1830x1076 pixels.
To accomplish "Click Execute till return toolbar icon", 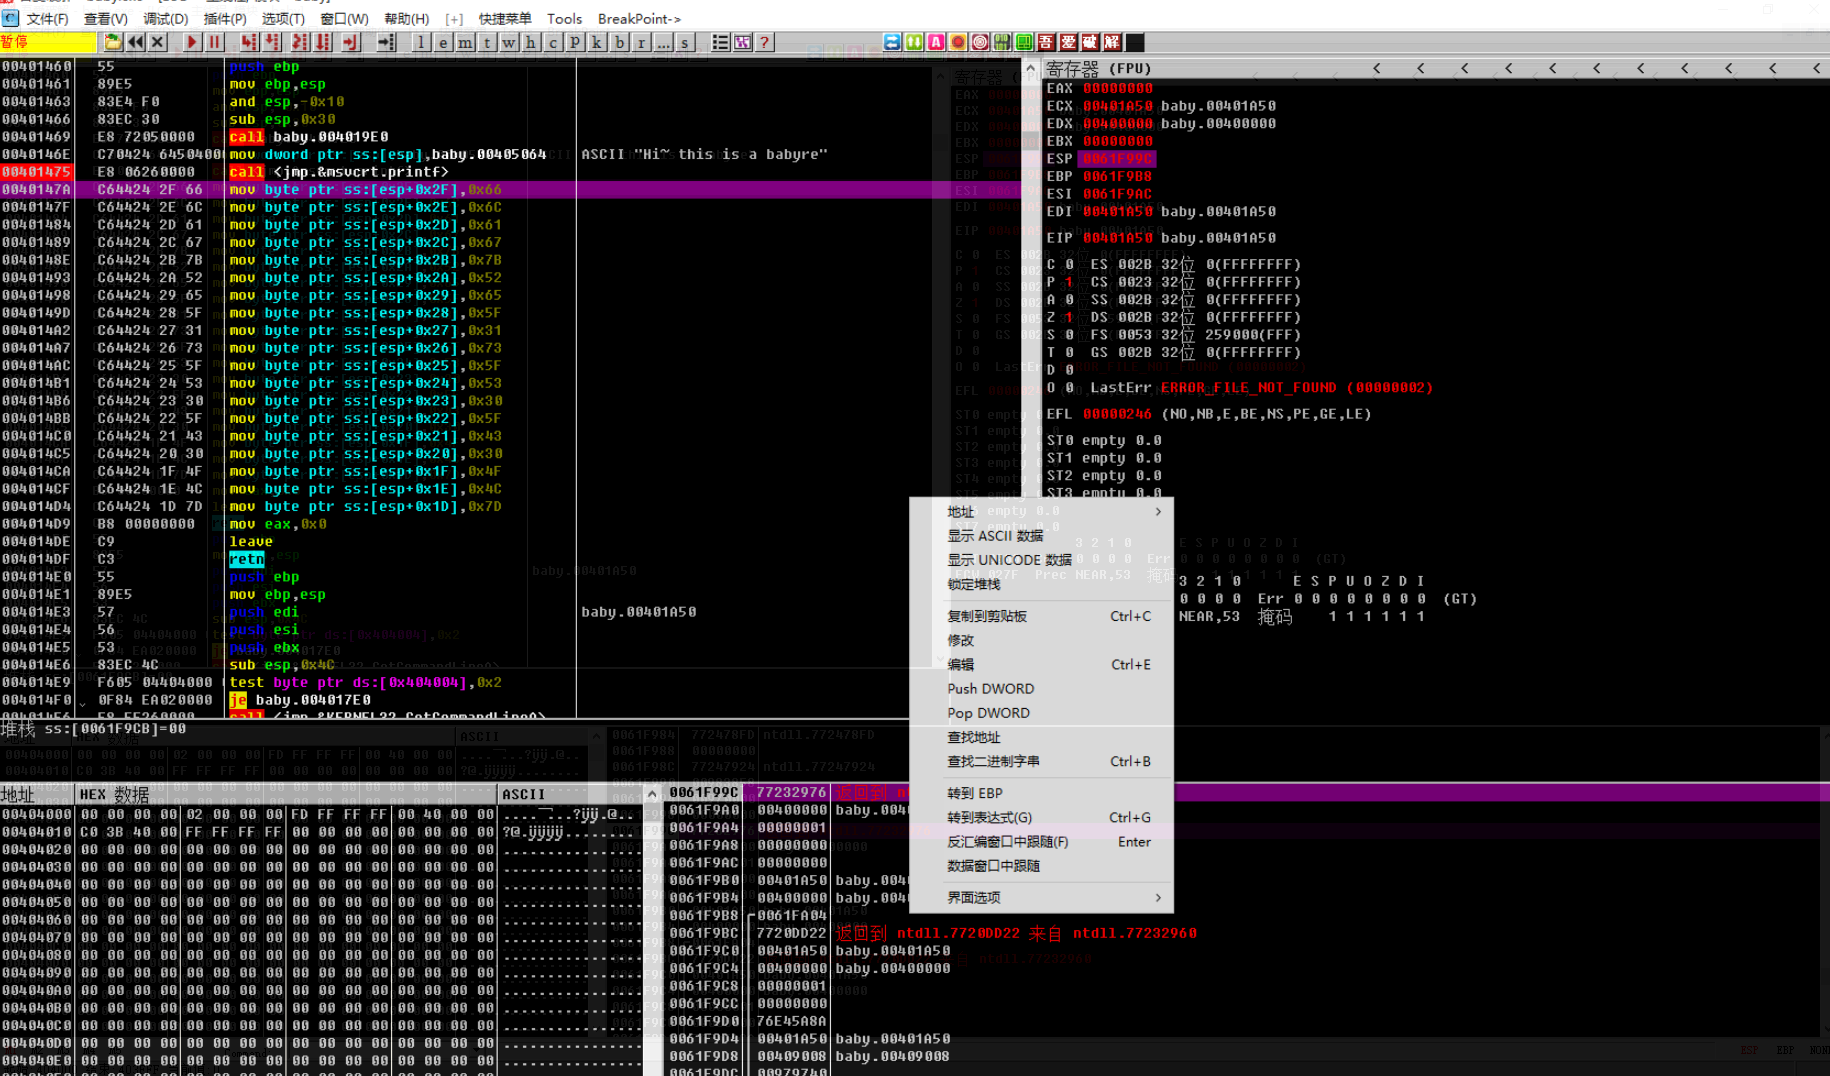I will point(350,42).
